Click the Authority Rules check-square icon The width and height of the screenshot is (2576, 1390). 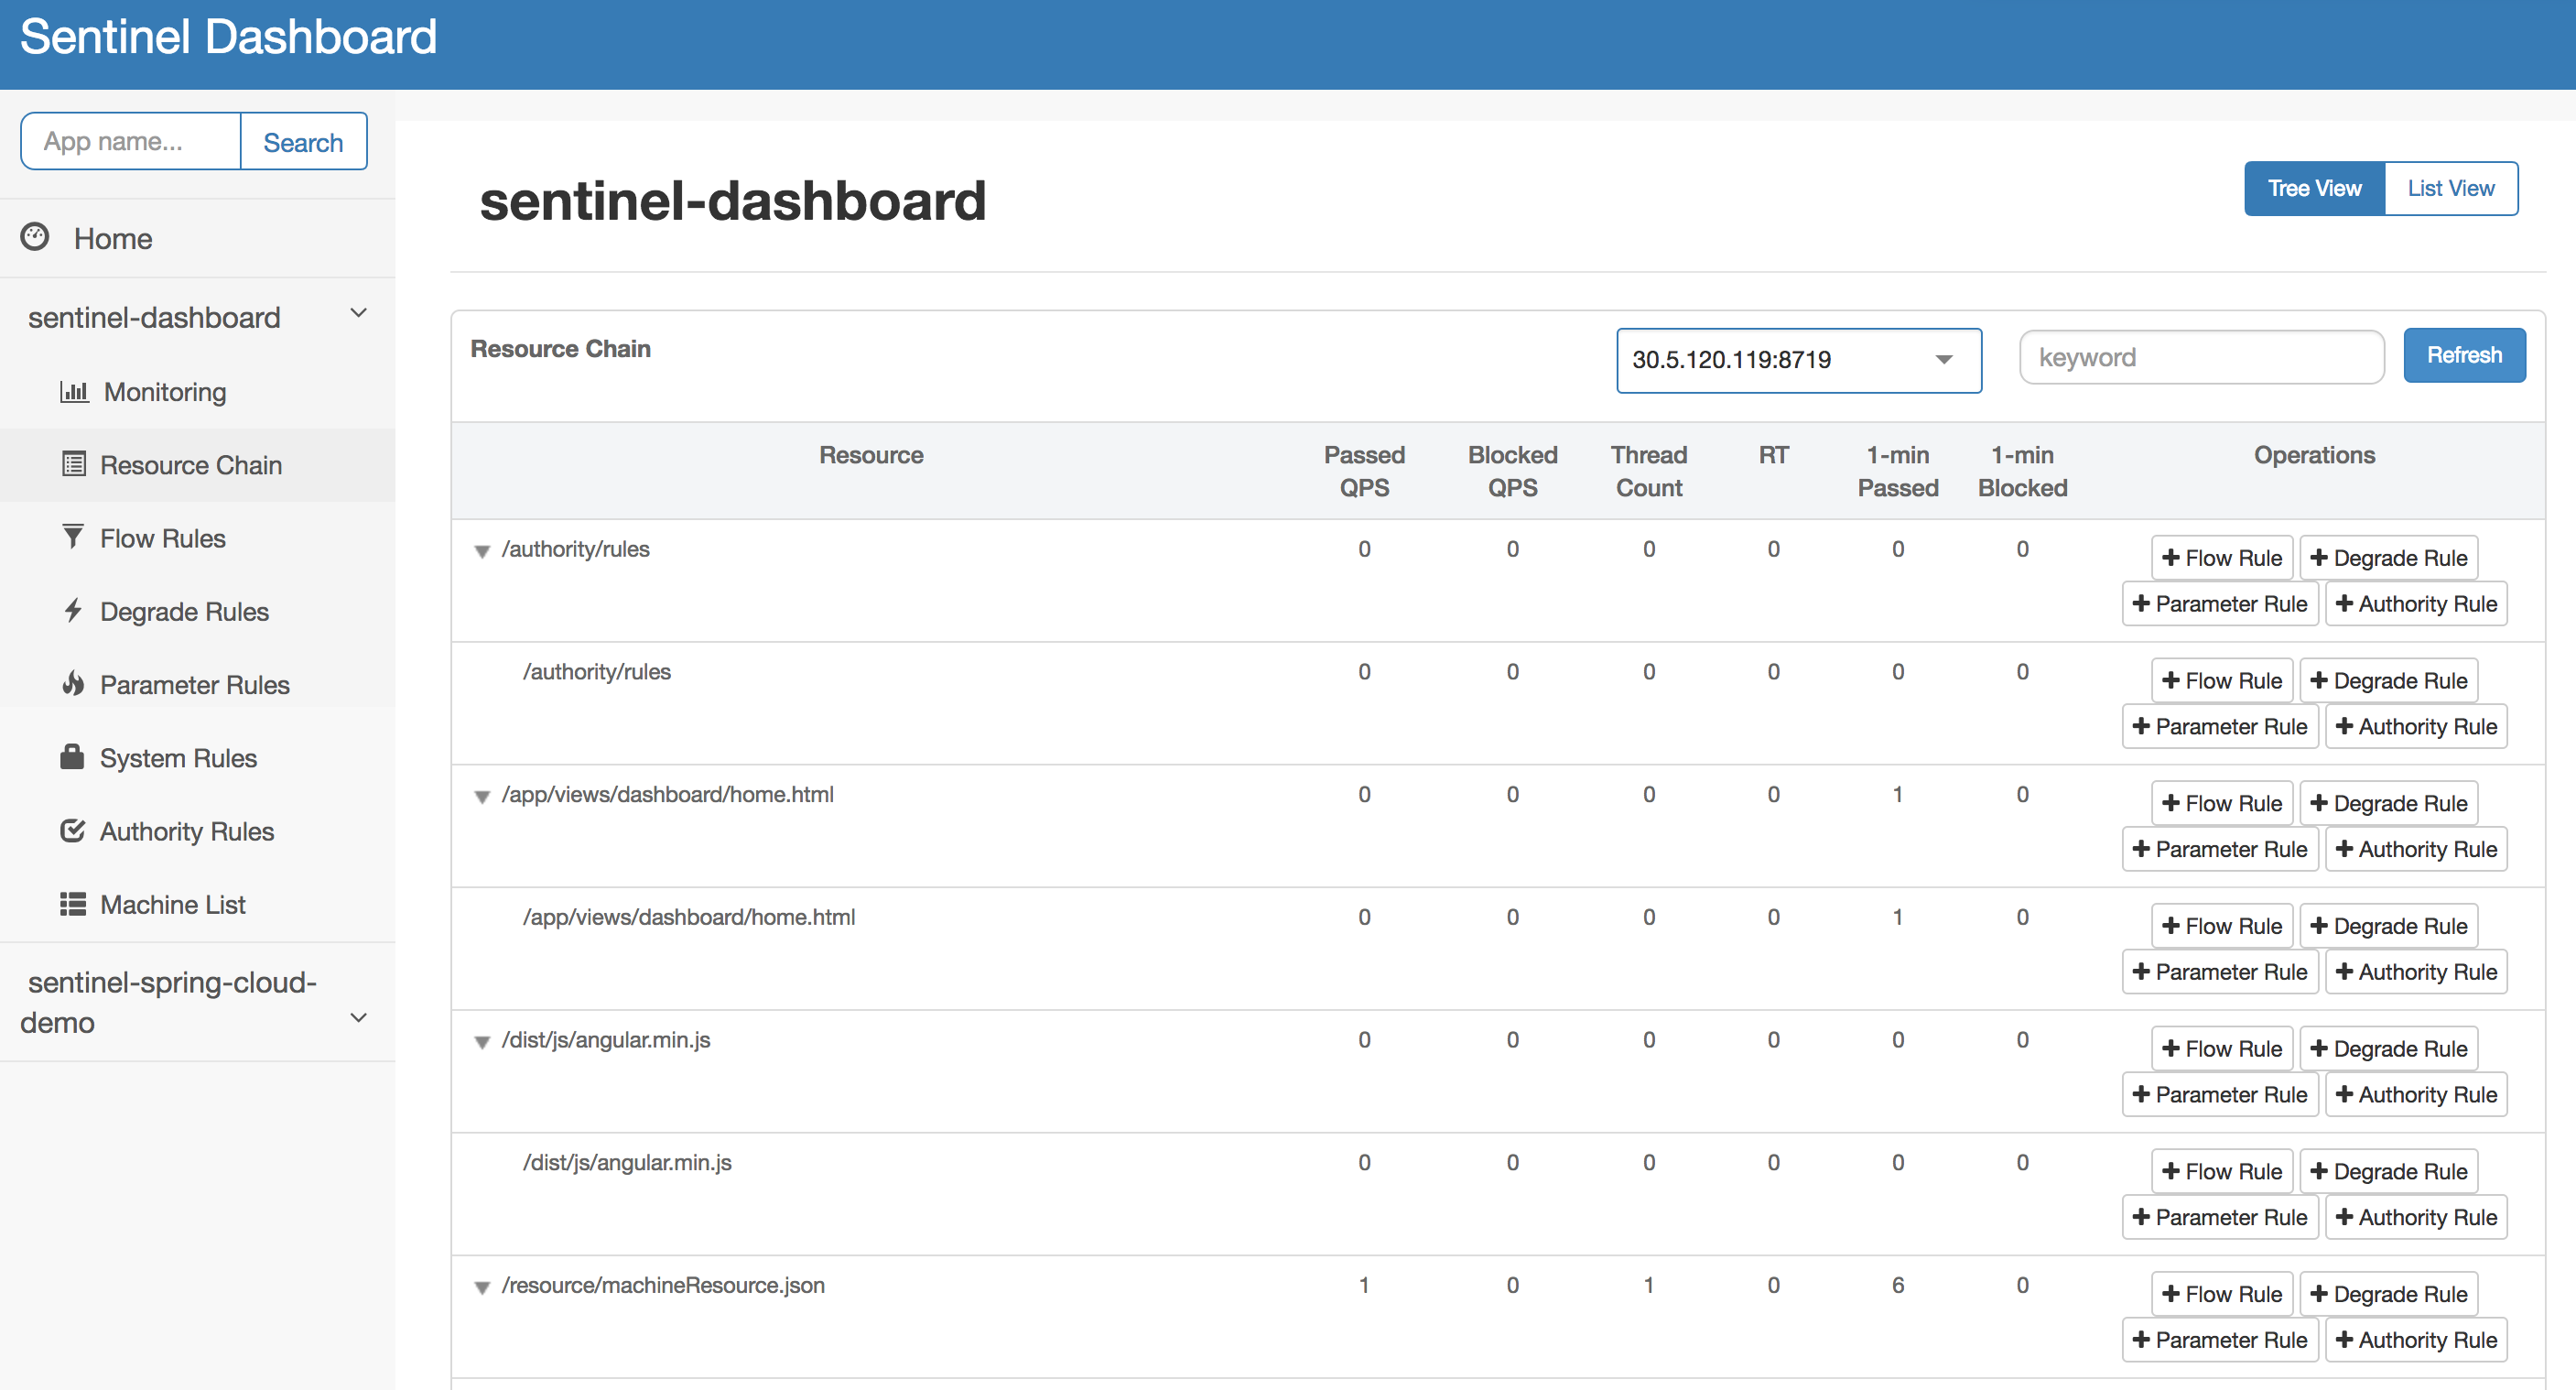coord(73,830)
